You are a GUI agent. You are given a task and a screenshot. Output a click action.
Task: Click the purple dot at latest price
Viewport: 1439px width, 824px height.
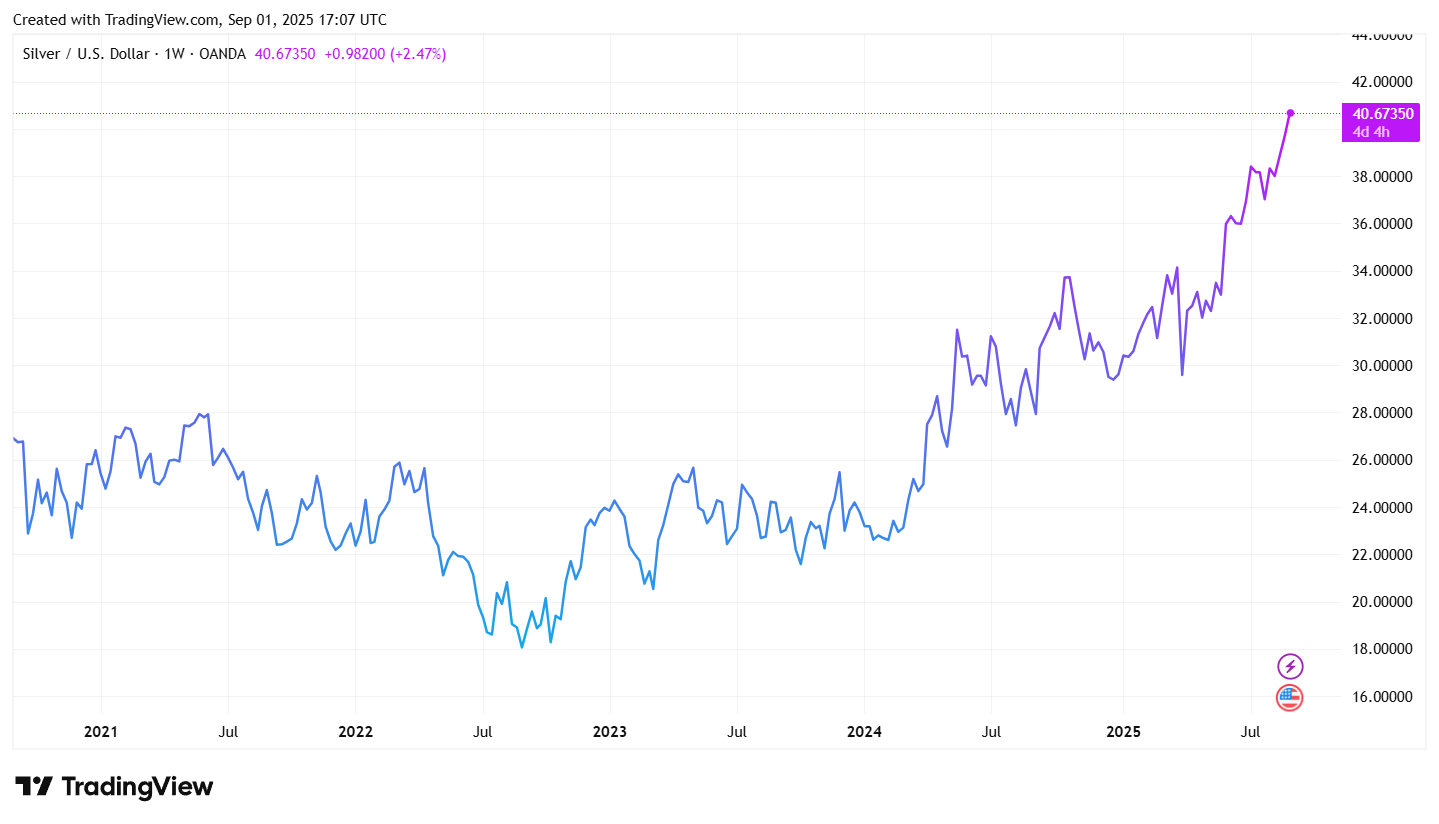tap(1290, 113)
